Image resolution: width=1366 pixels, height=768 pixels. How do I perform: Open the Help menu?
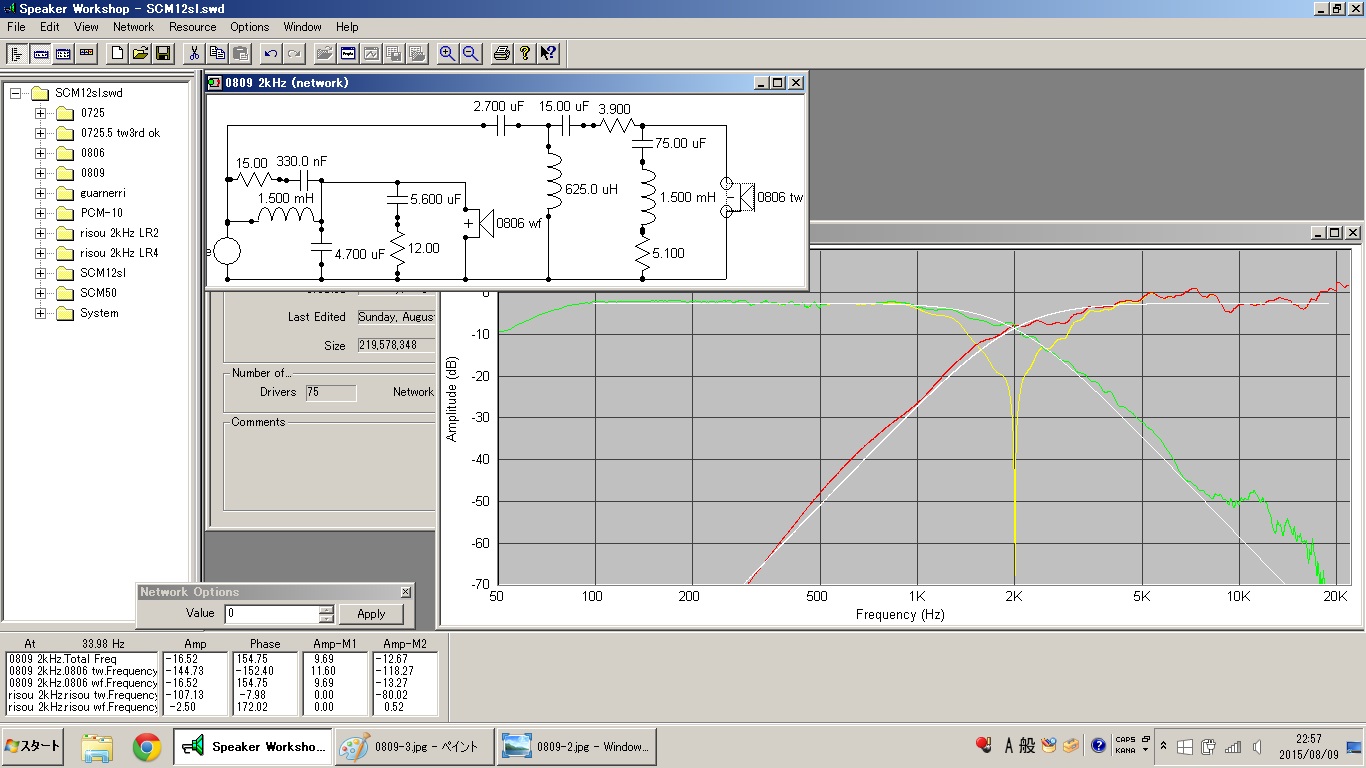(347, 27)
